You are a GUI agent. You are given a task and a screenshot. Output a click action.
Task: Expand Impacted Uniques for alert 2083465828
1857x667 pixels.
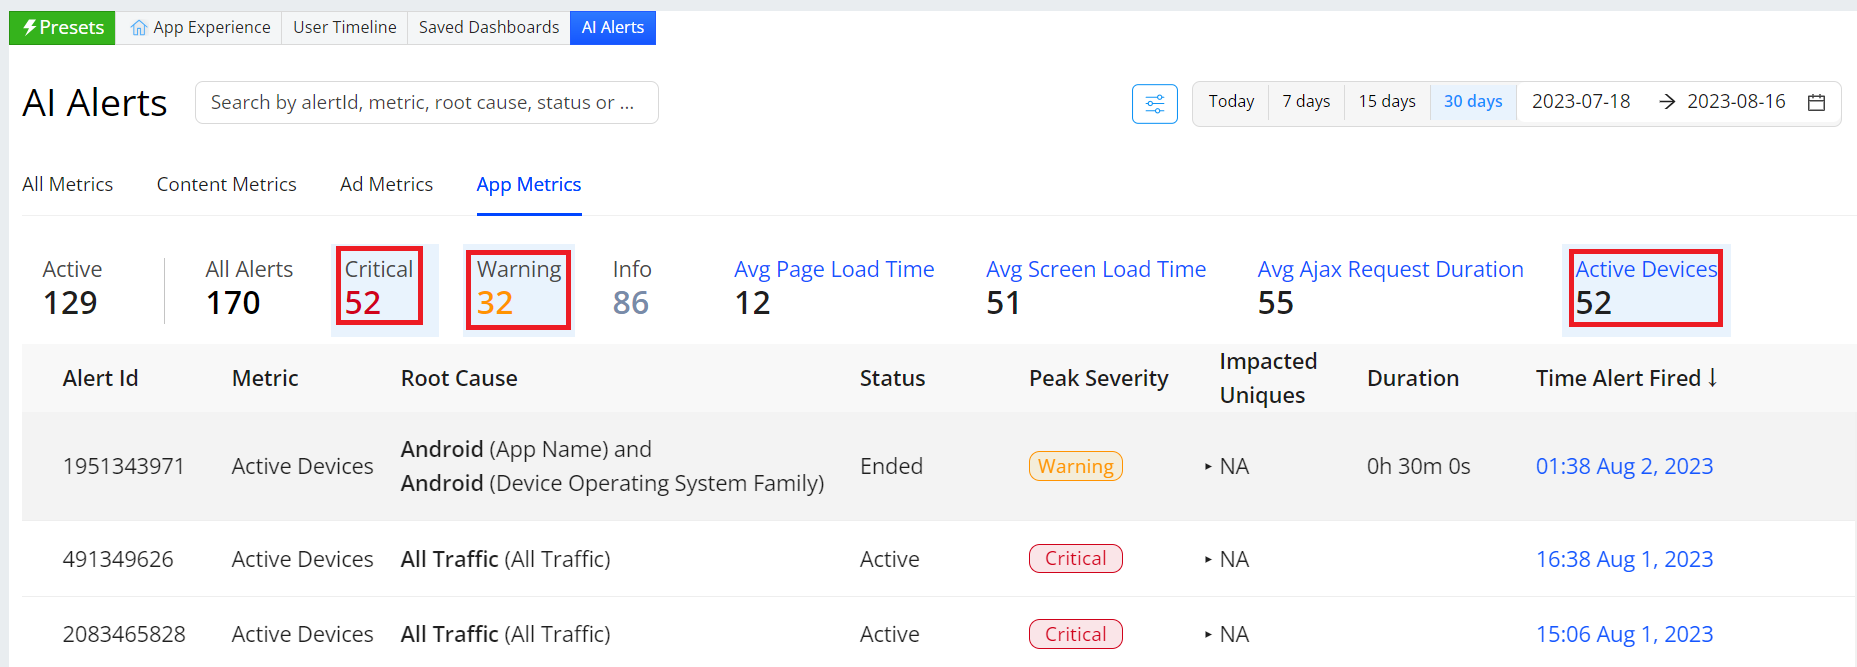[x=1208, y=635]
